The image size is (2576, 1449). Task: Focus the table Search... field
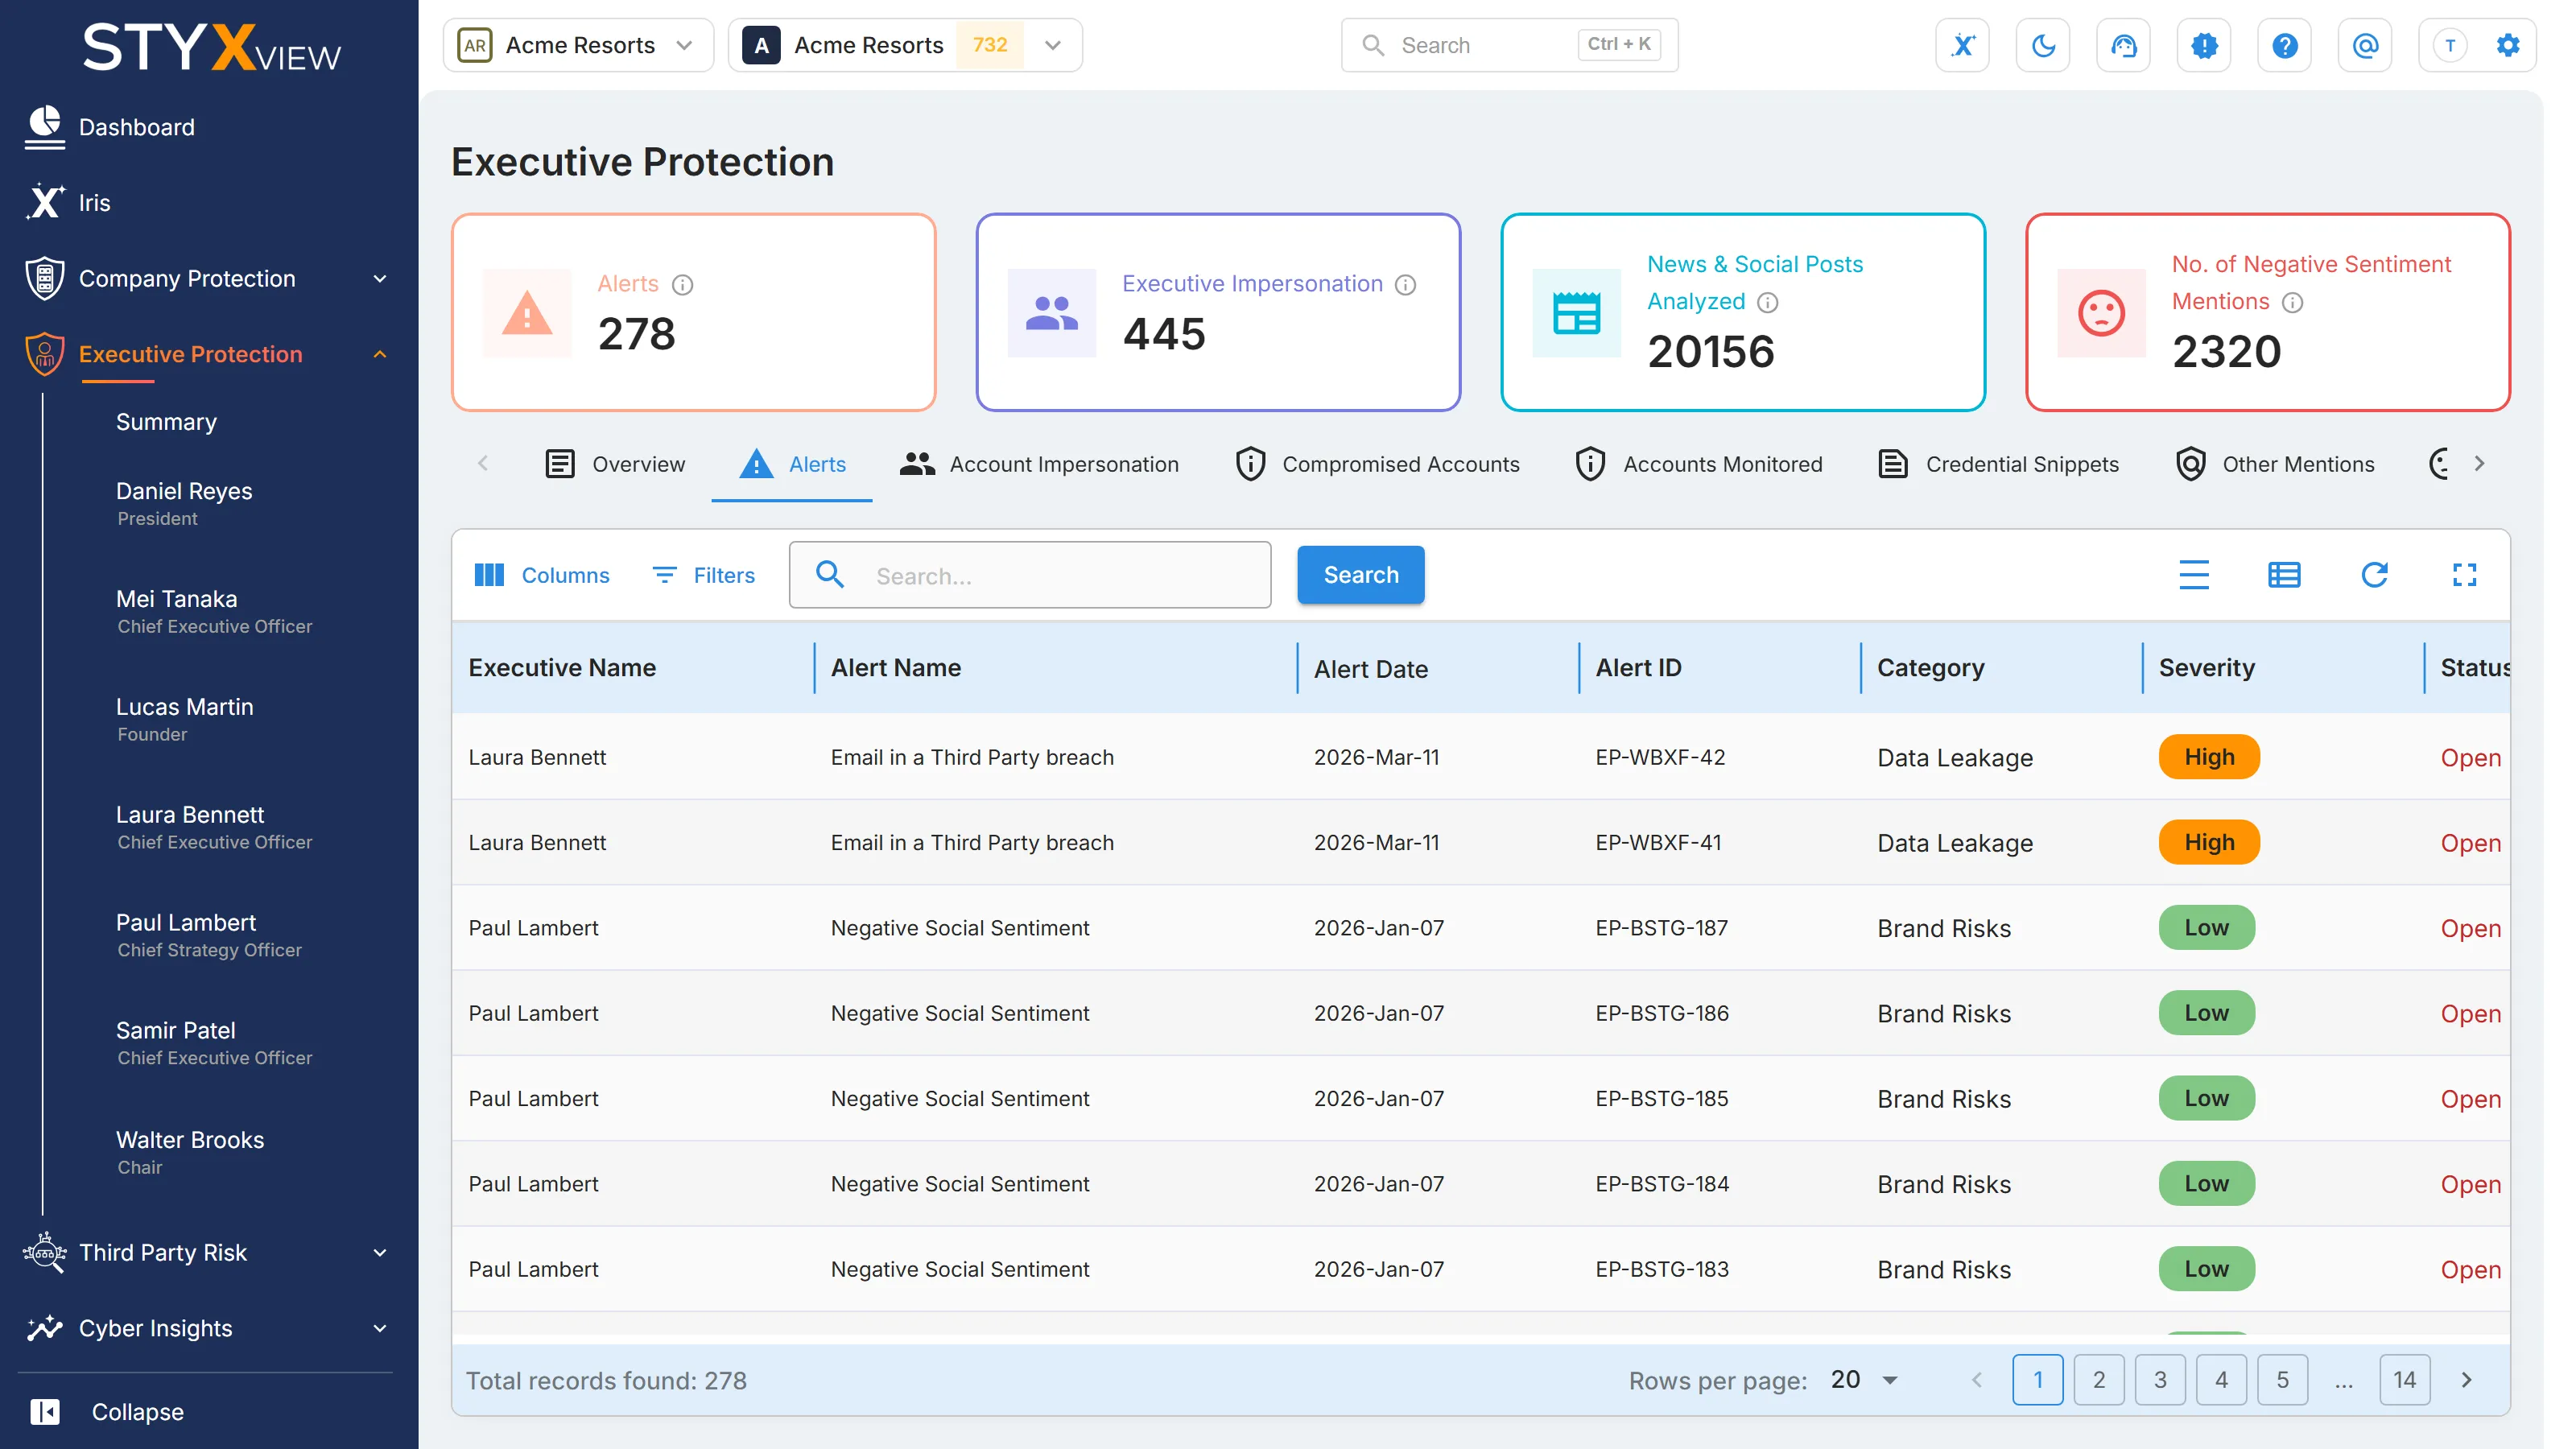1030,576
